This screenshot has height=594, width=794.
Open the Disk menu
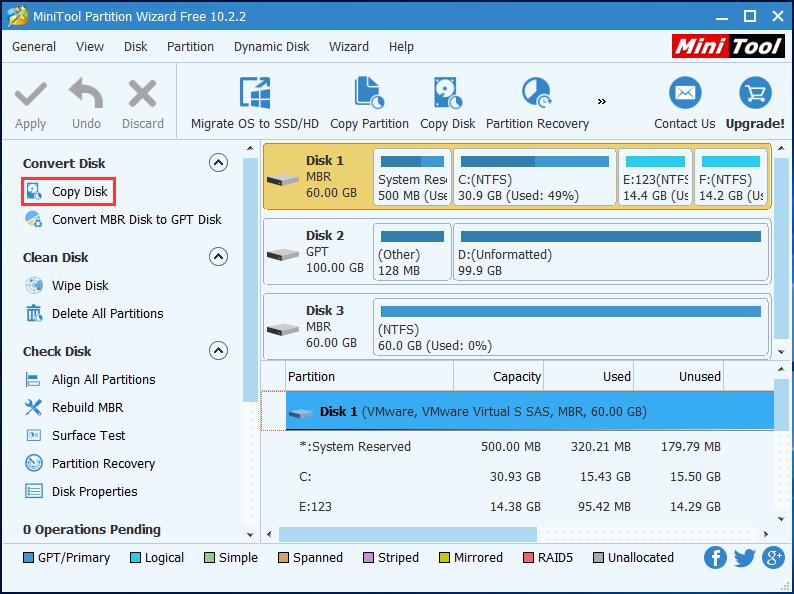click(135, 47)
